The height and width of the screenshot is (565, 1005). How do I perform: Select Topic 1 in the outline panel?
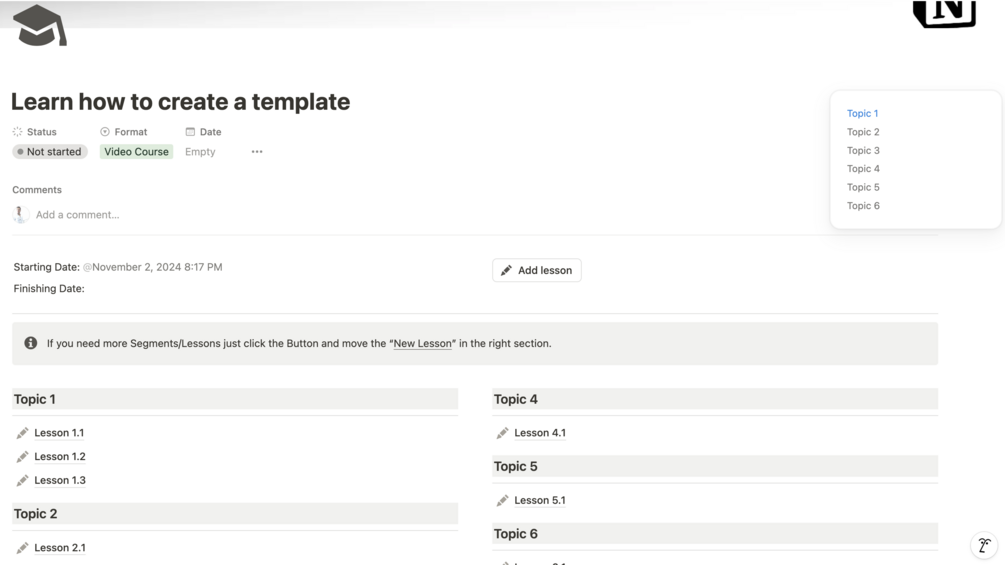[x=862, y=114]
